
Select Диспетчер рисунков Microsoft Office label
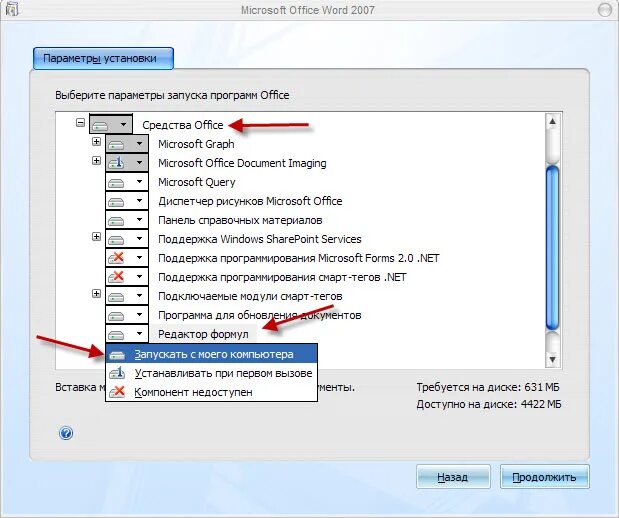(x=250, y=201)
